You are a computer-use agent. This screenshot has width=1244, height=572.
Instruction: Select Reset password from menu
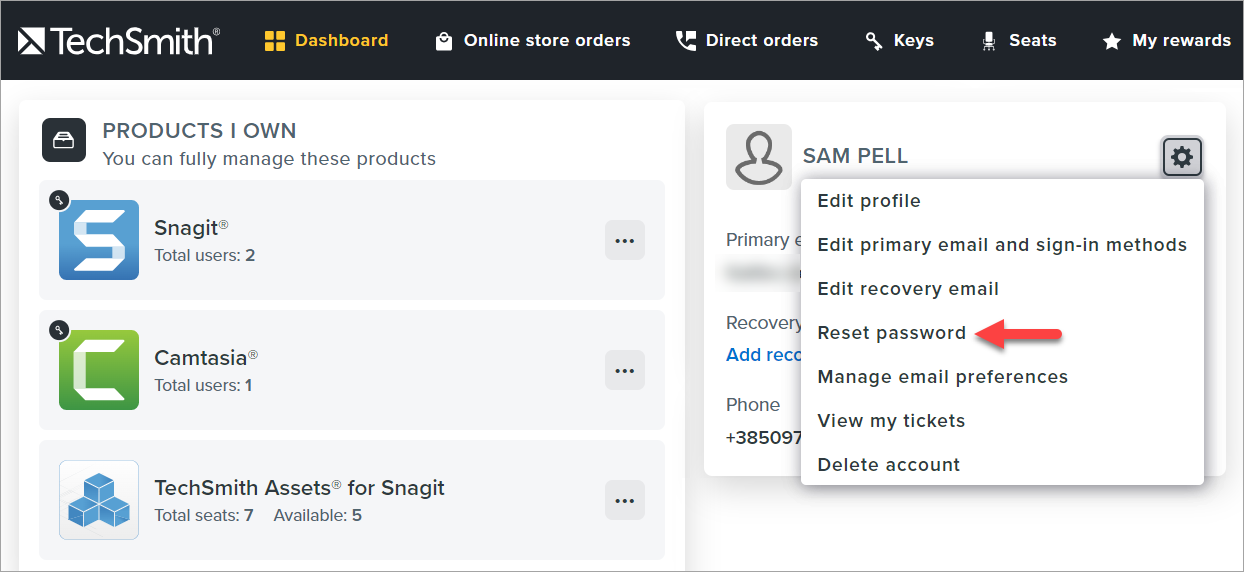[892, 333]
